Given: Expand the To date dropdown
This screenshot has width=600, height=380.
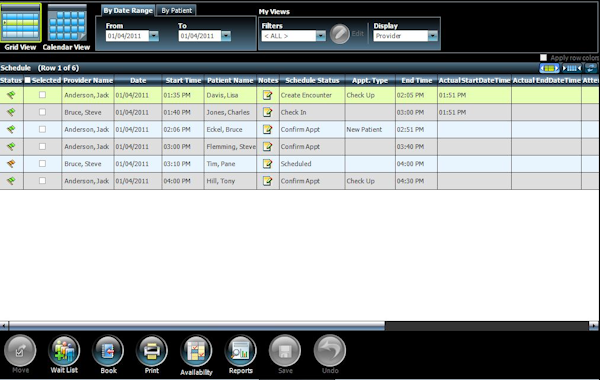Looking at the screenshot, I should pos(226,36).
